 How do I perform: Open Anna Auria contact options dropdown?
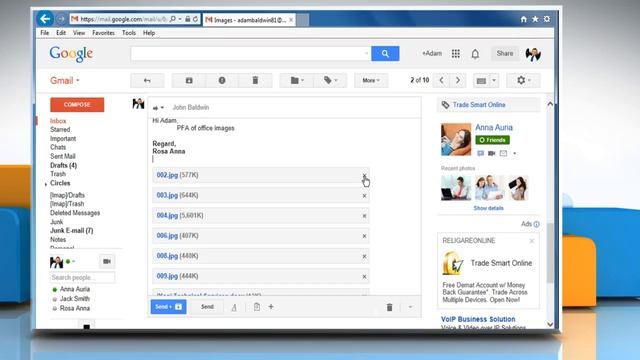[x=514, y=153]
